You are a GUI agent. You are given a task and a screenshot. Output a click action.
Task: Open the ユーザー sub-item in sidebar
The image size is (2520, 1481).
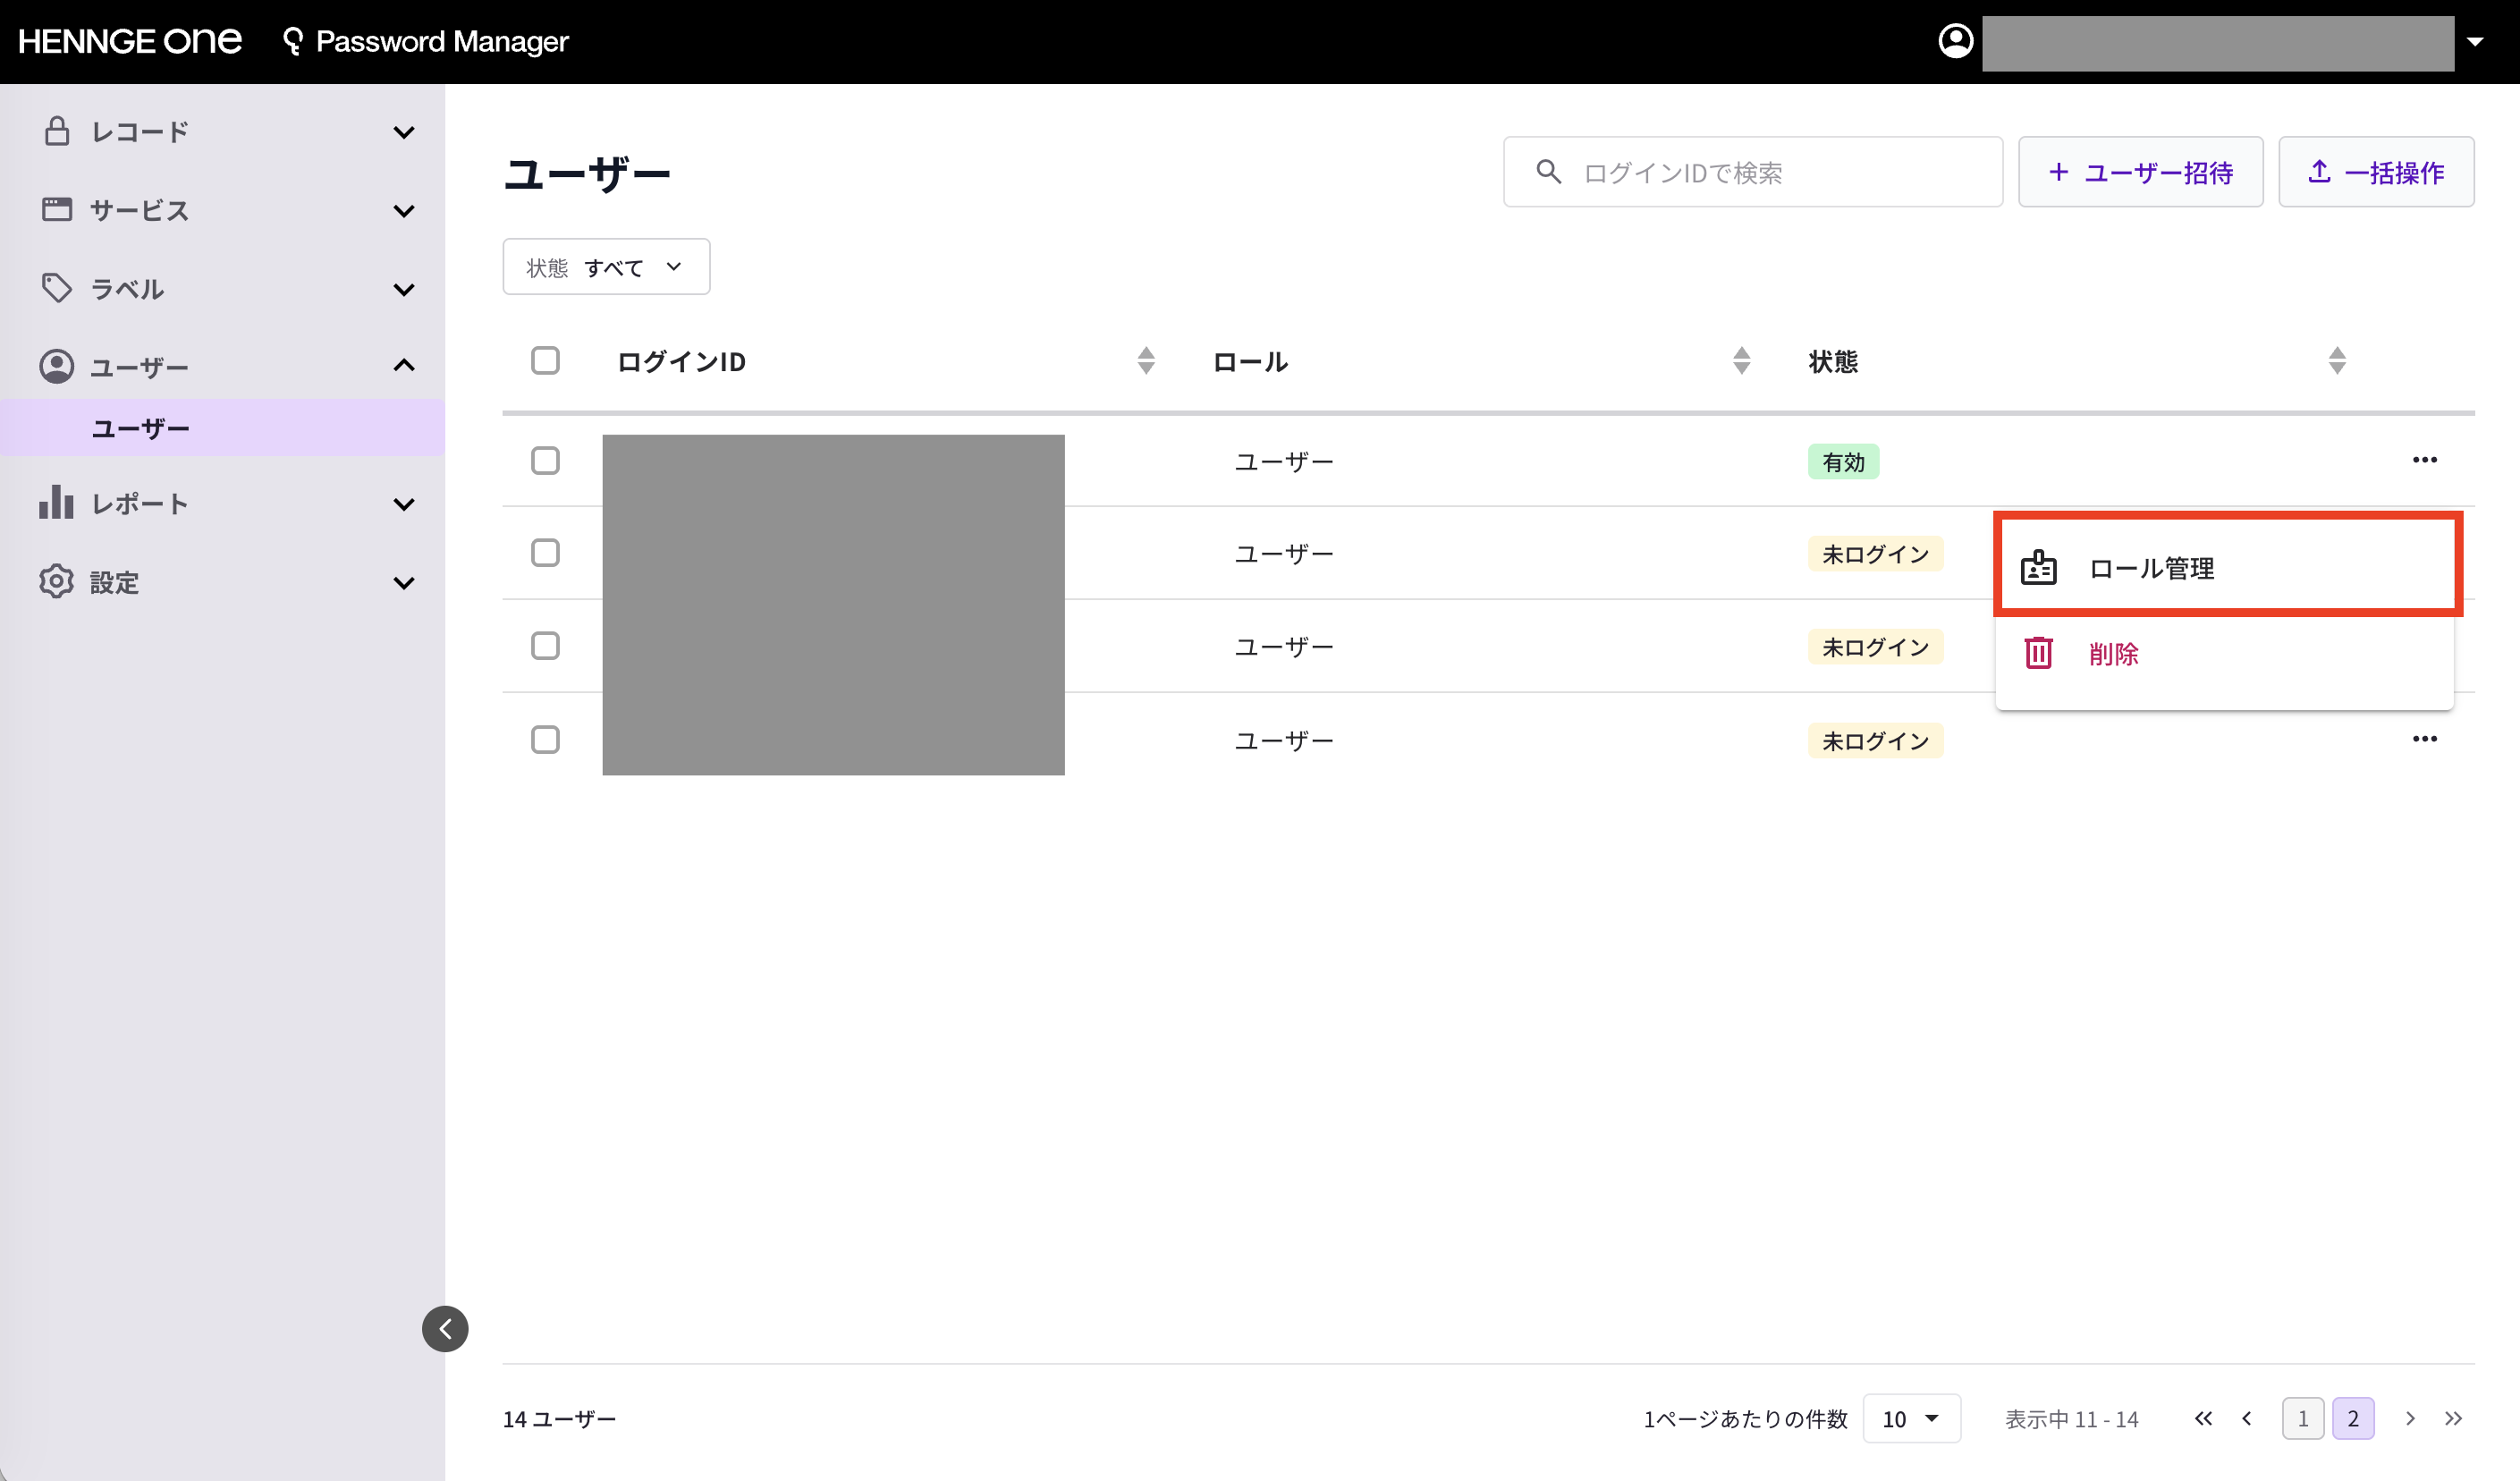pos(222,428)
